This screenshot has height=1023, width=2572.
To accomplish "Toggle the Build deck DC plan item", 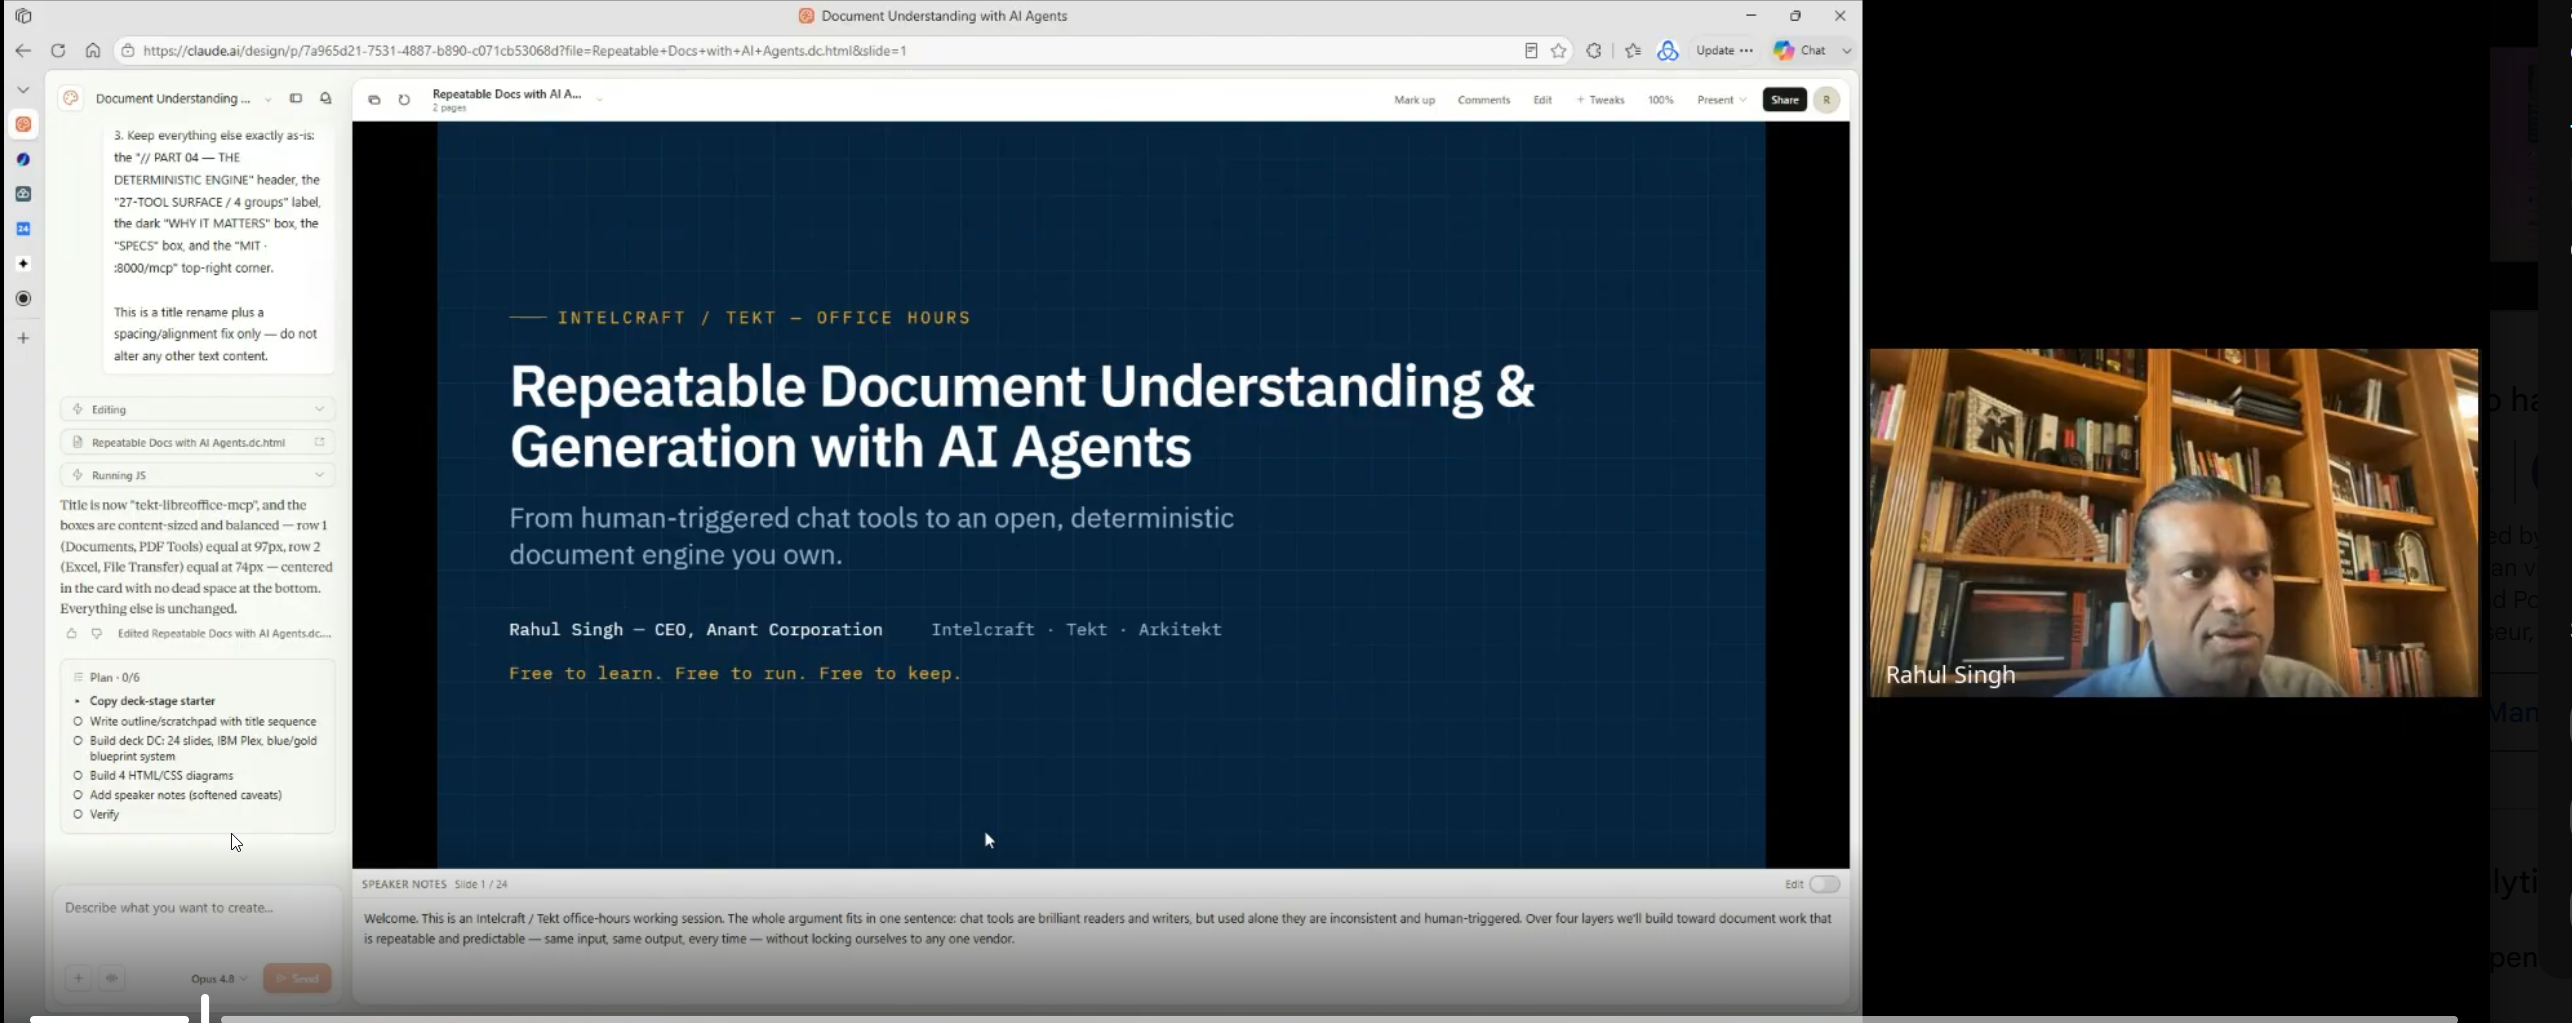I will [78, 741].
